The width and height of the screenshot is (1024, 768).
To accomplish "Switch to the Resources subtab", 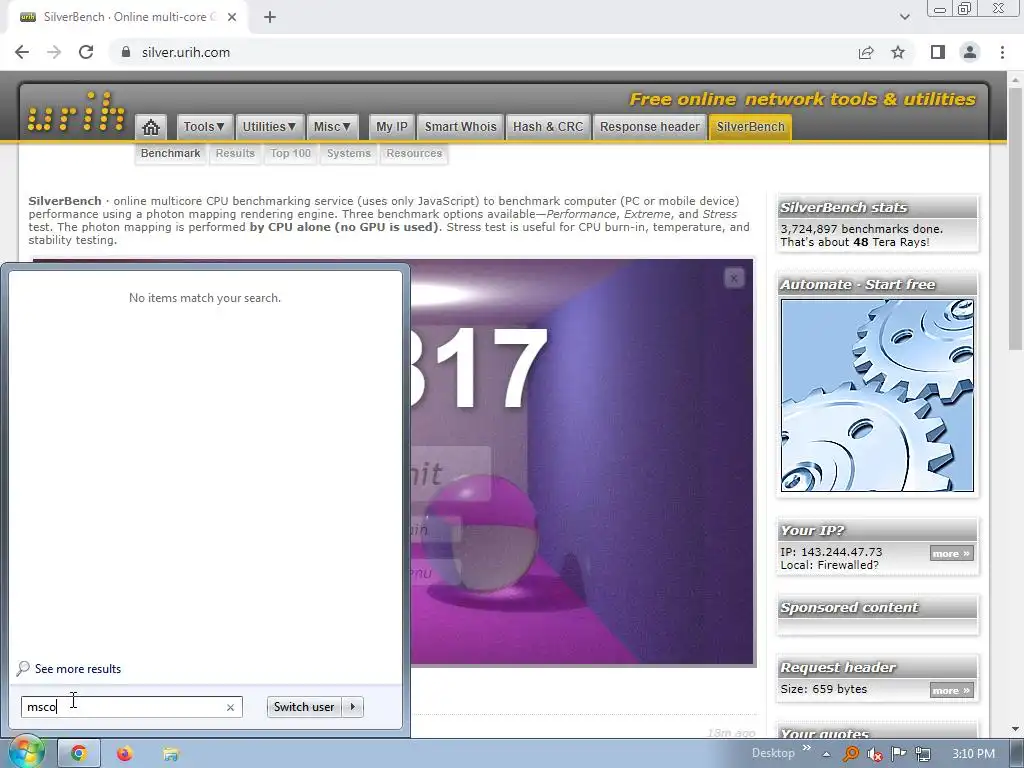I will [x=414, y=153].
